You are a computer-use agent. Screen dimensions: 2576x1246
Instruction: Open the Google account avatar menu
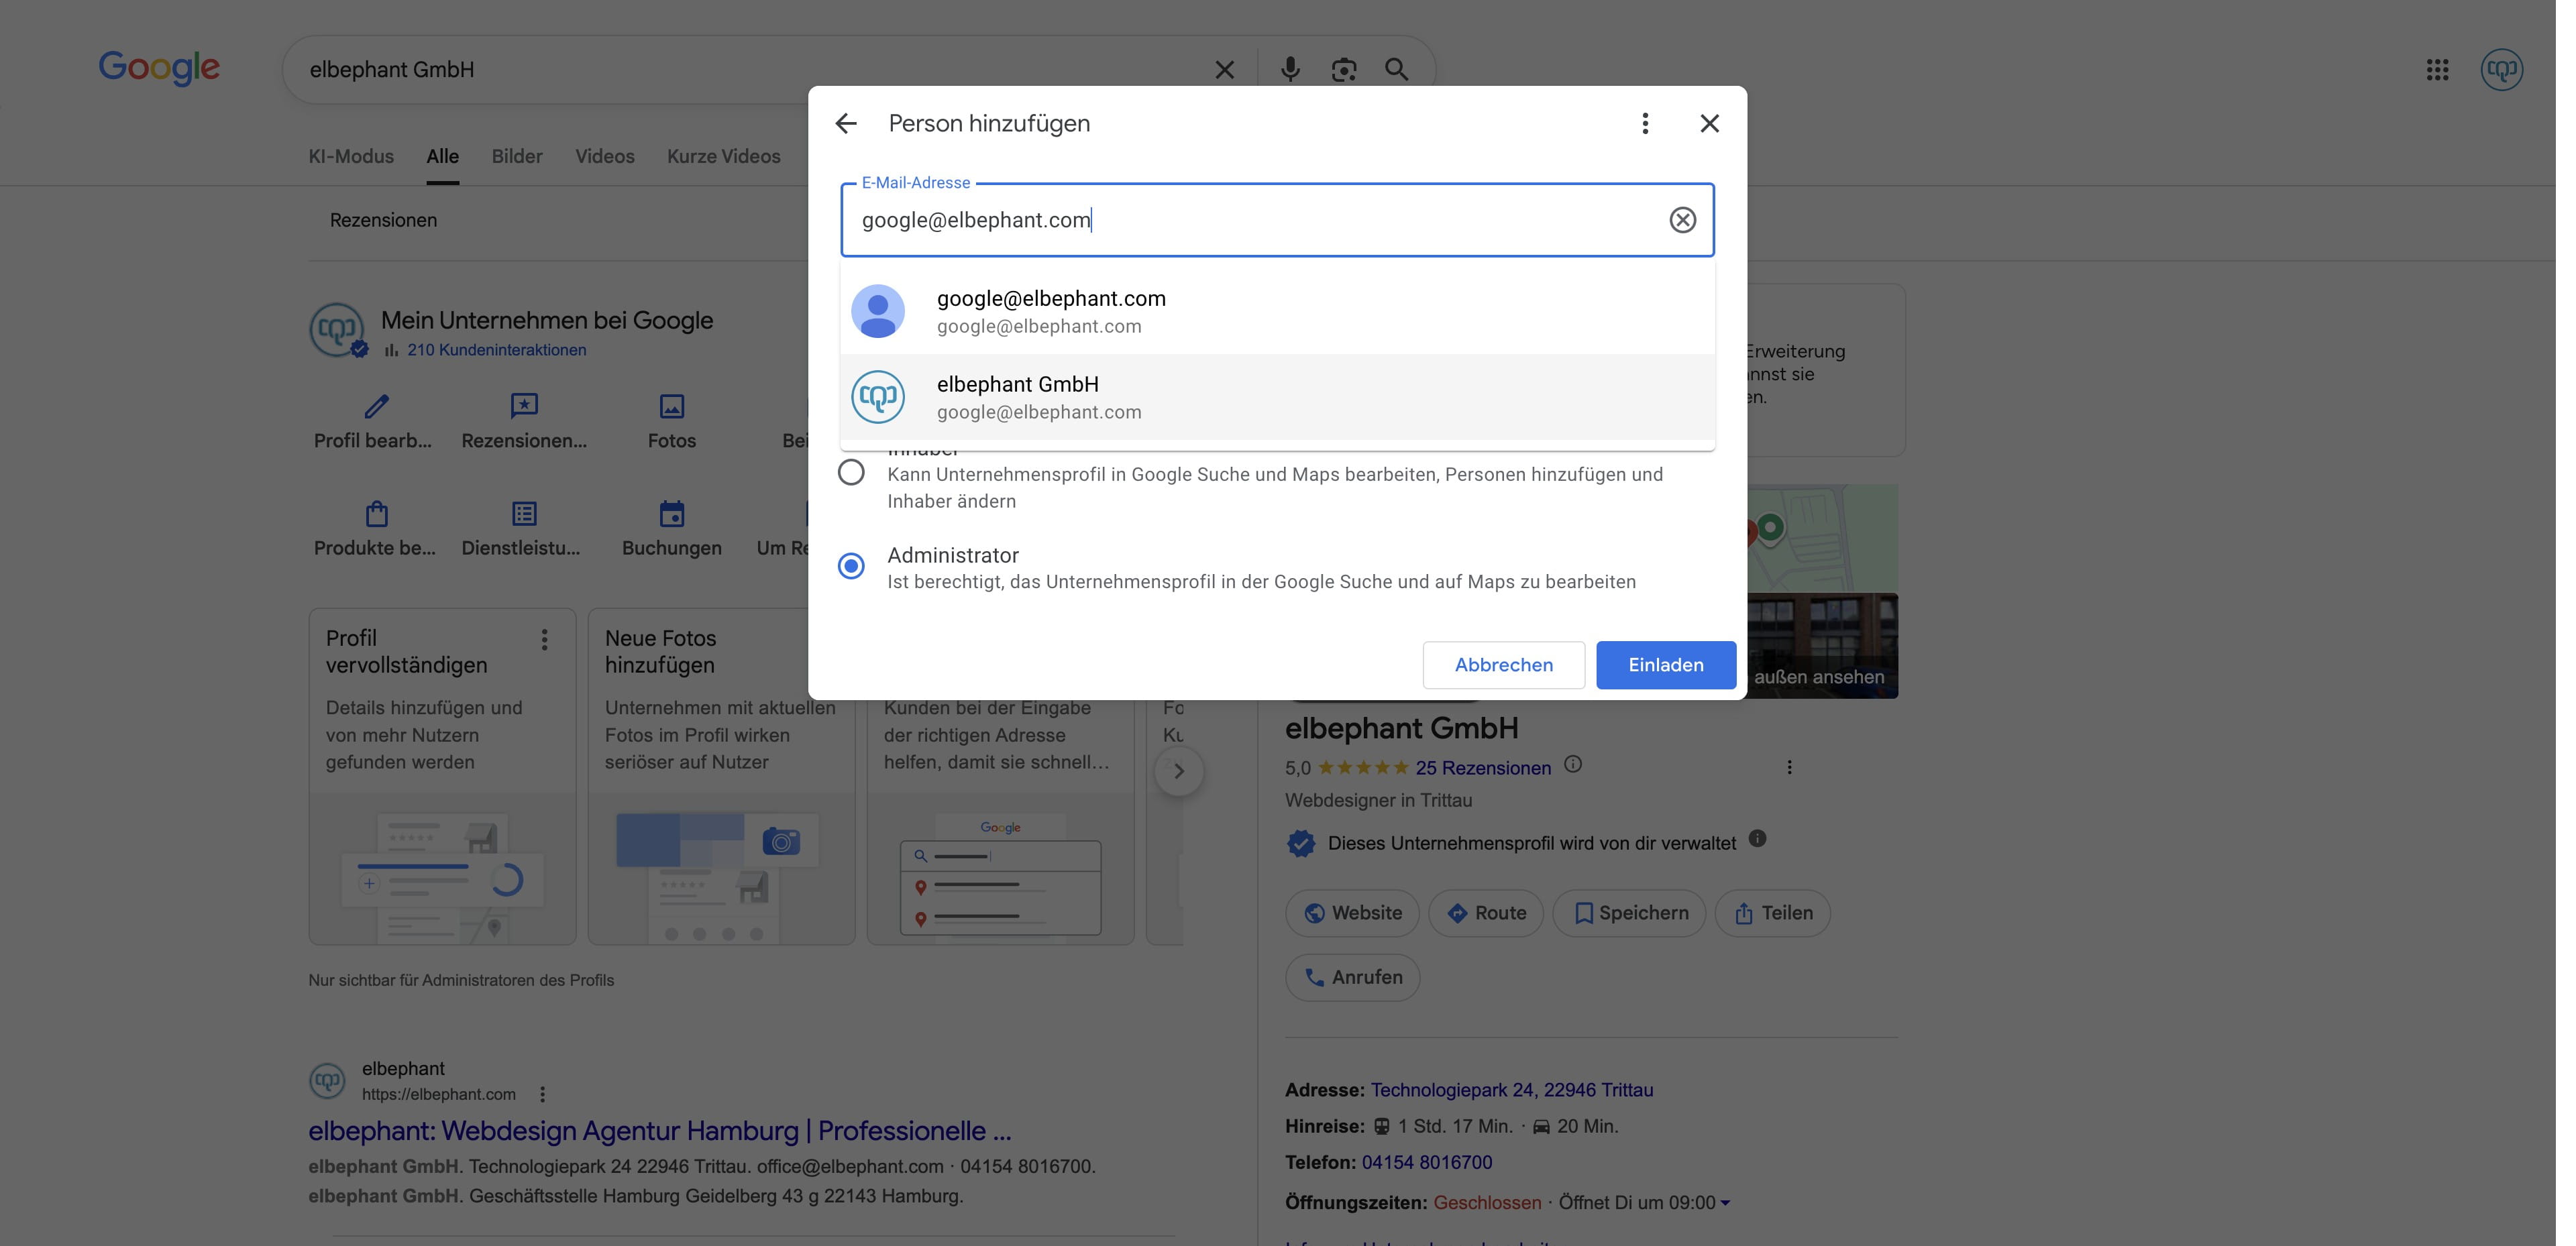(x=2501, y=69)
